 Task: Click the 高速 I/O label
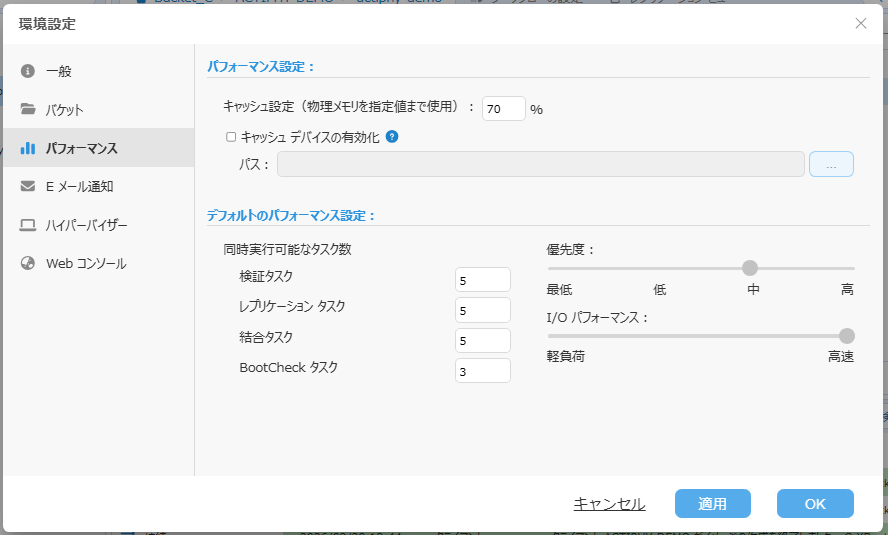840,357
